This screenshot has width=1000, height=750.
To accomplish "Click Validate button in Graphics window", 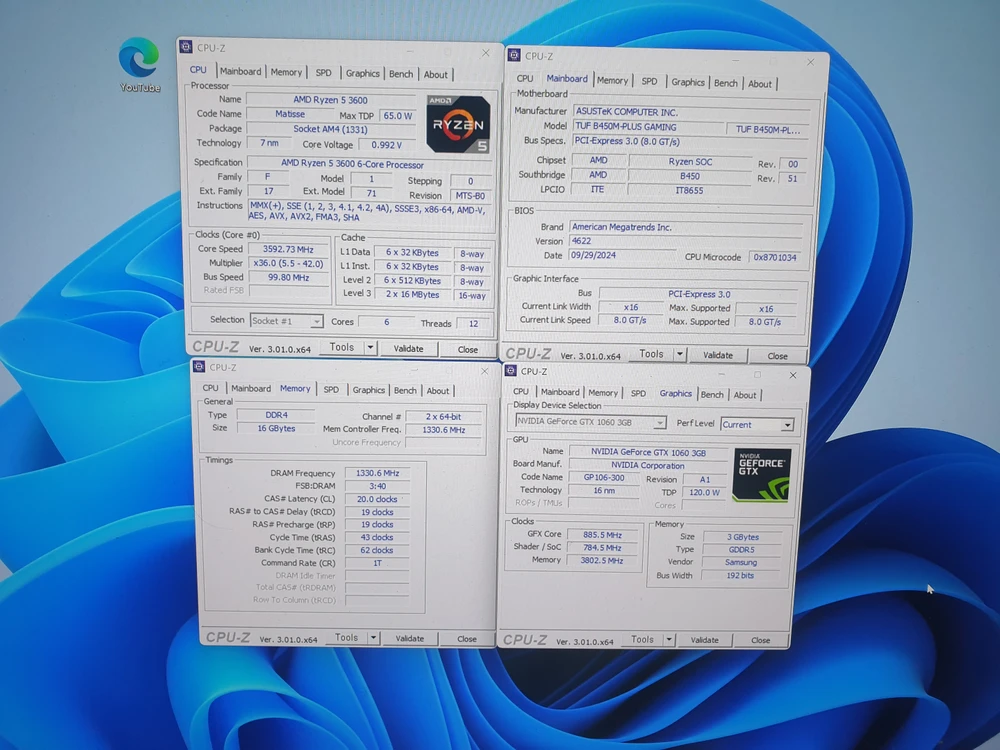I will (704, 640).
